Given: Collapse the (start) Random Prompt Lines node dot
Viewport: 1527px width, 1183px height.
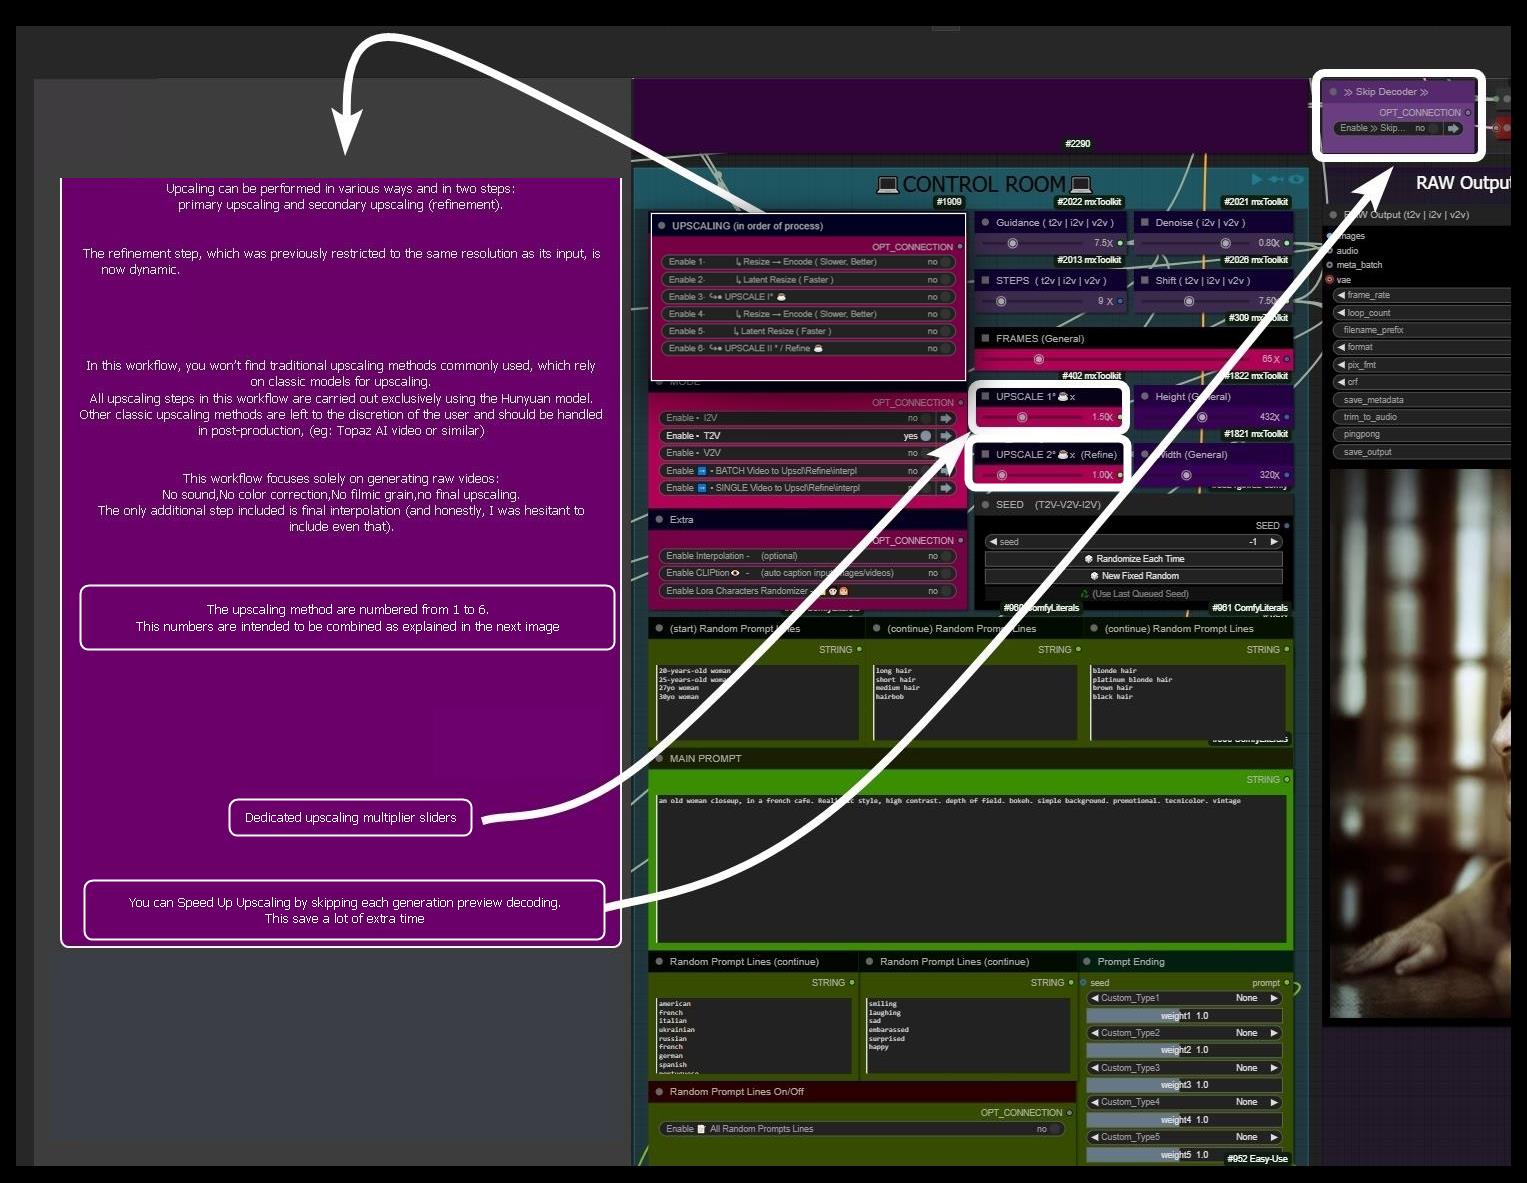Looking at the screenshot, I should point(659,629).
